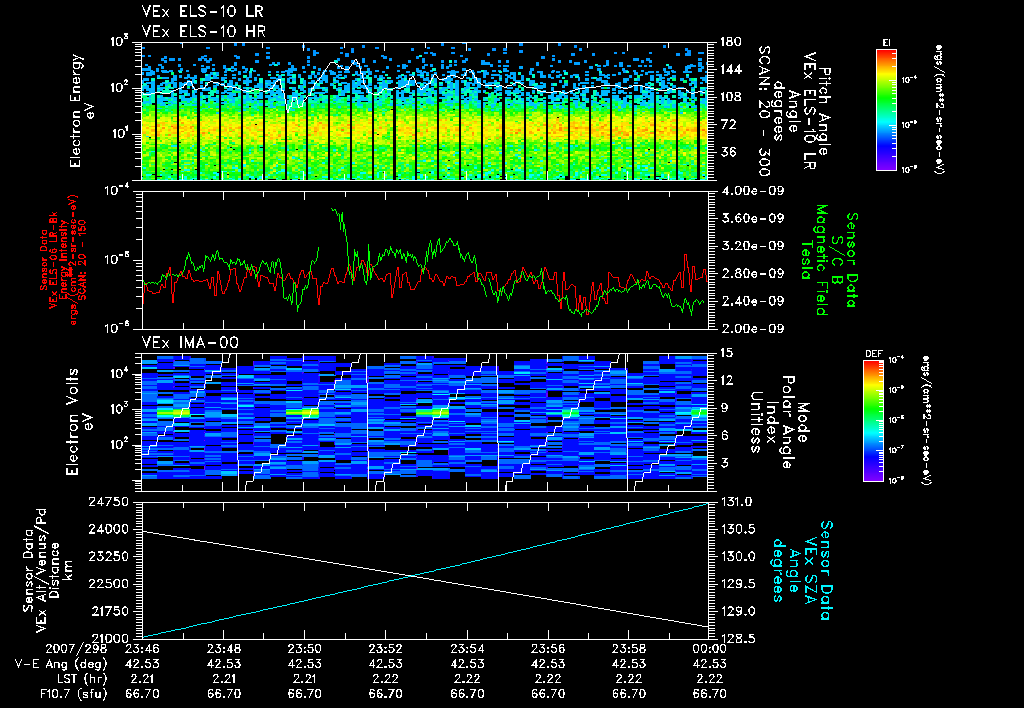This screenshot has width=1024, height=708.
Task: Click the 3.20e-09 magnetic field tick
Action: click(x=751, y=246)
